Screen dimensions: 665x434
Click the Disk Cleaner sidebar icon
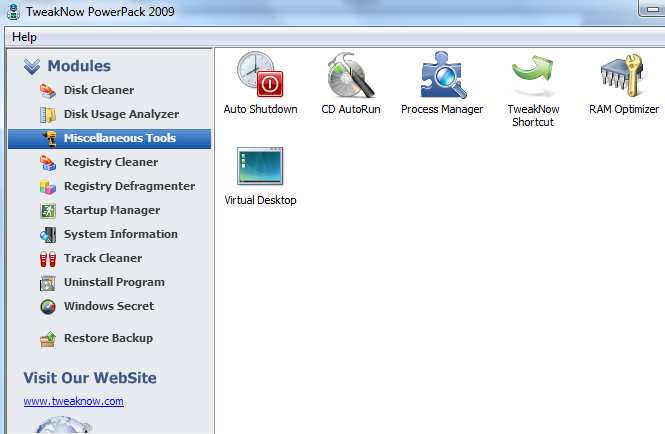(x=48, y=90)
